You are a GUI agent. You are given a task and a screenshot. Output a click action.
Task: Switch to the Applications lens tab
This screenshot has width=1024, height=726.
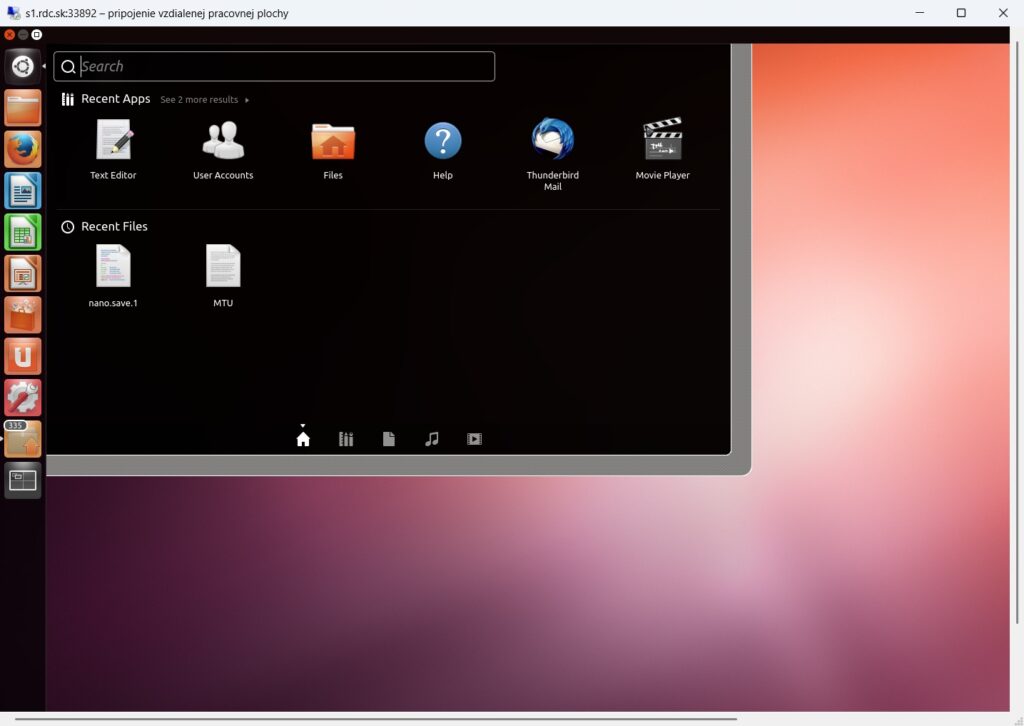click(x=346, y=439)
